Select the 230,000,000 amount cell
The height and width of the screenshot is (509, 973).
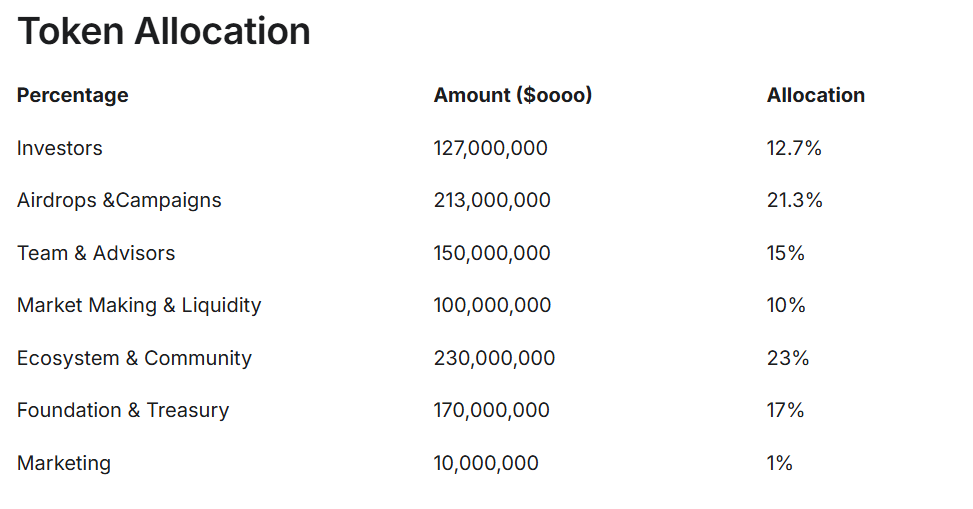click(494, 358)
